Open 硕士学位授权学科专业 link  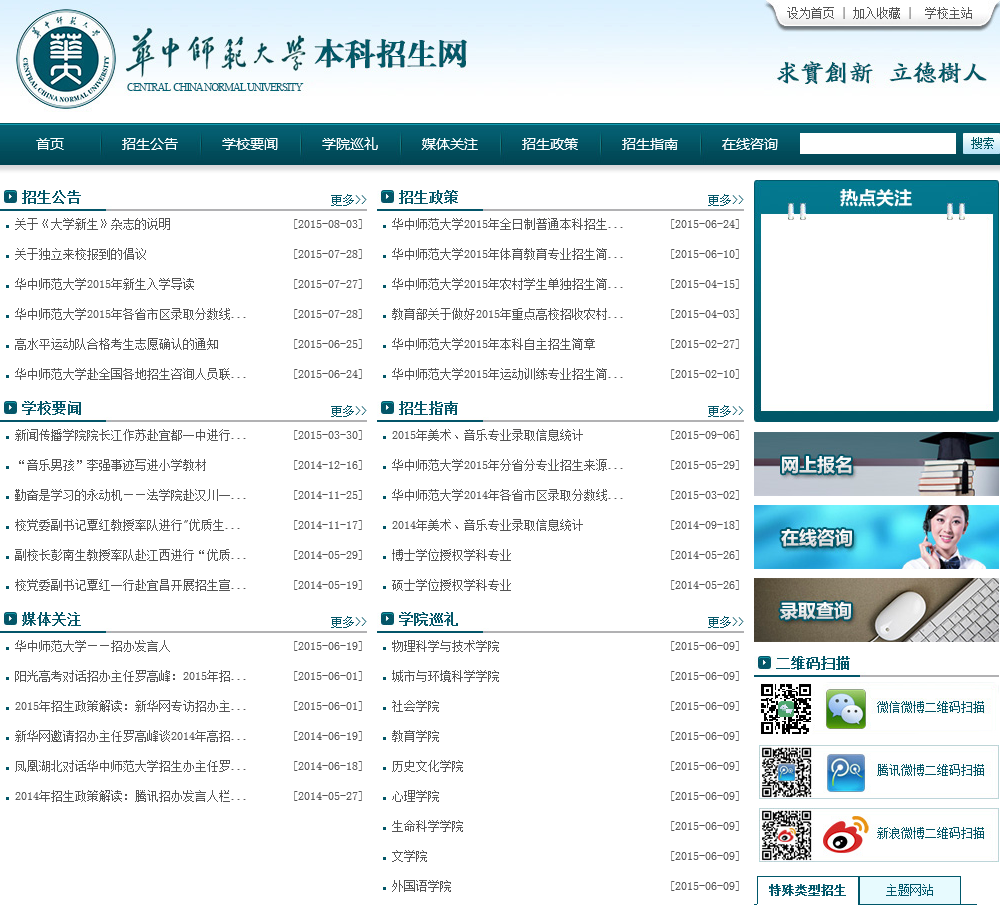(452, 586)
